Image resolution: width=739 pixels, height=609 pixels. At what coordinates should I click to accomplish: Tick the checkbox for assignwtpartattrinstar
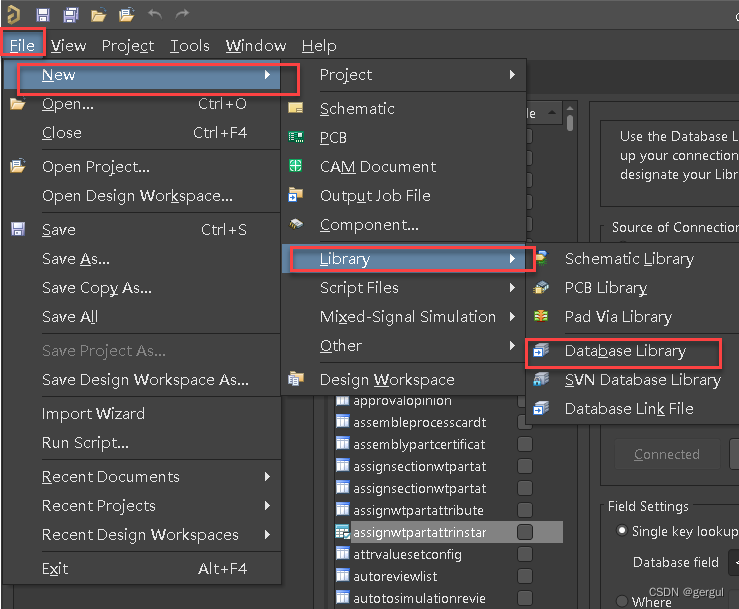525,532
